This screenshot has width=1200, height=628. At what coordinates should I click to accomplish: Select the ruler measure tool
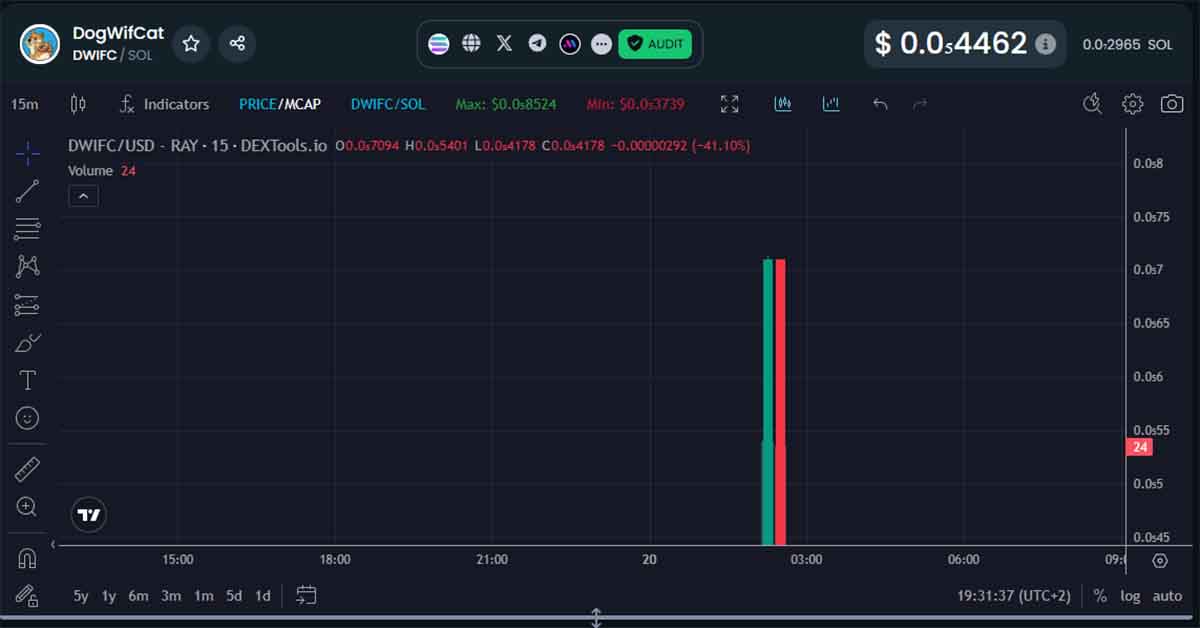tap(27, 469)
